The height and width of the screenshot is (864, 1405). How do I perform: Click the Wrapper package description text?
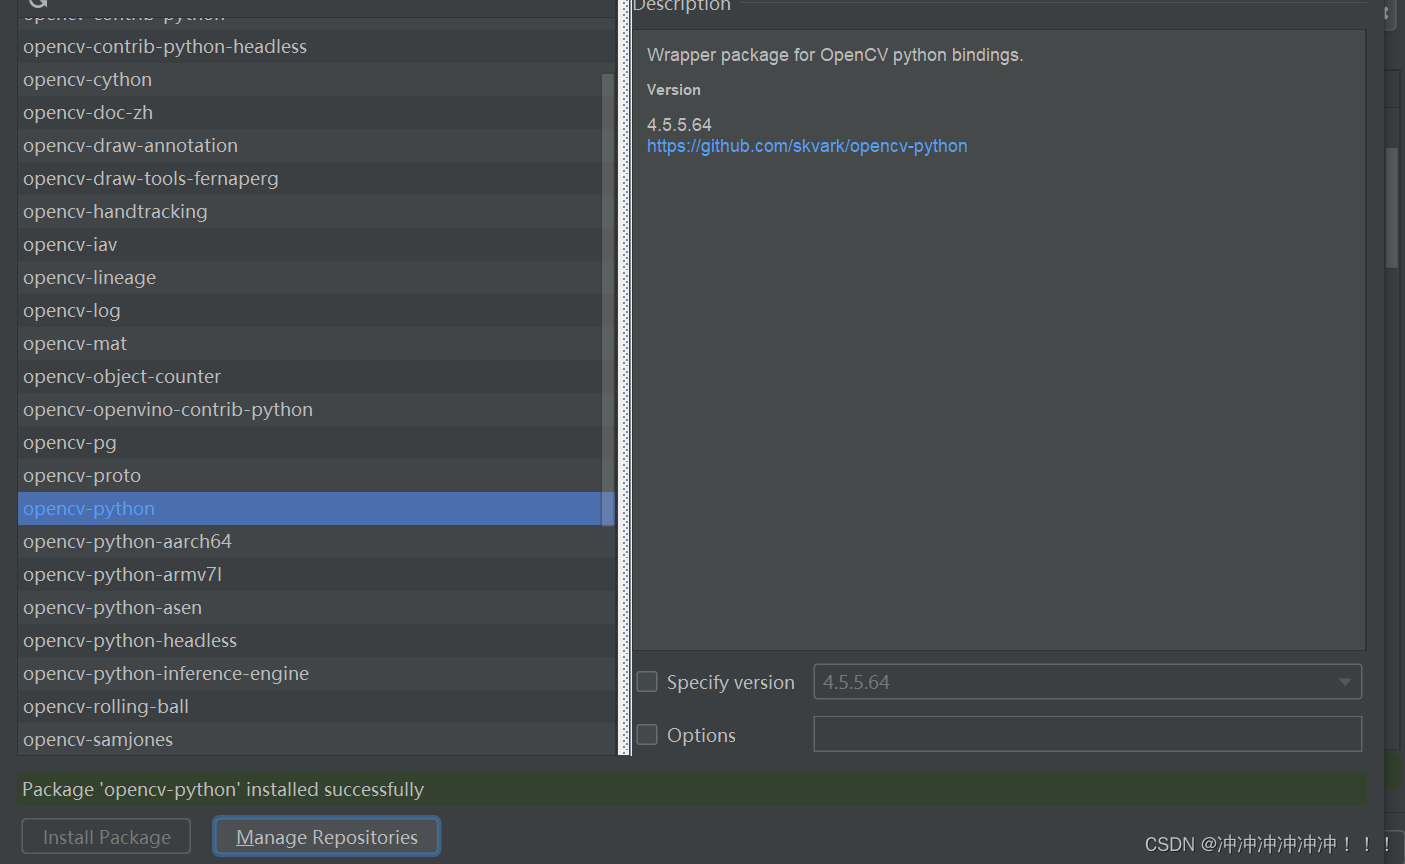click(835, 55)
